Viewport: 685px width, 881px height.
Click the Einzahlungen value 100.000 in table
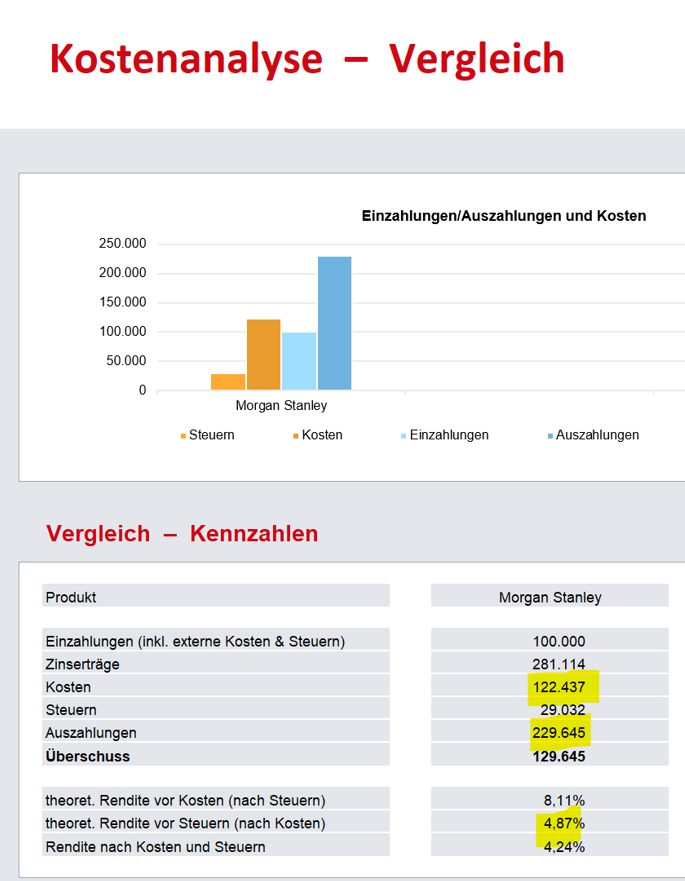559,641
